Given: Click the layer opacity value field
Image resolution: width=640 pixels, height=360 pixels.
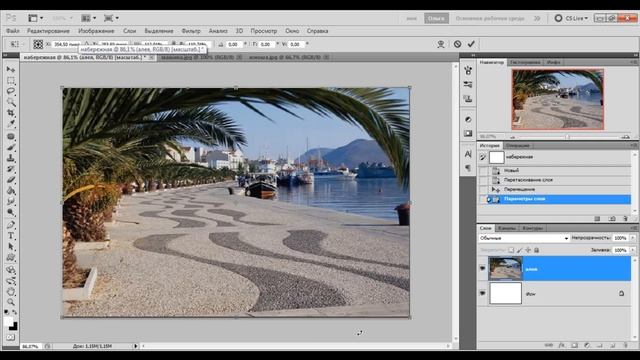Looking at the screenshot, I should pyautogui.click(x=620, y=238).
